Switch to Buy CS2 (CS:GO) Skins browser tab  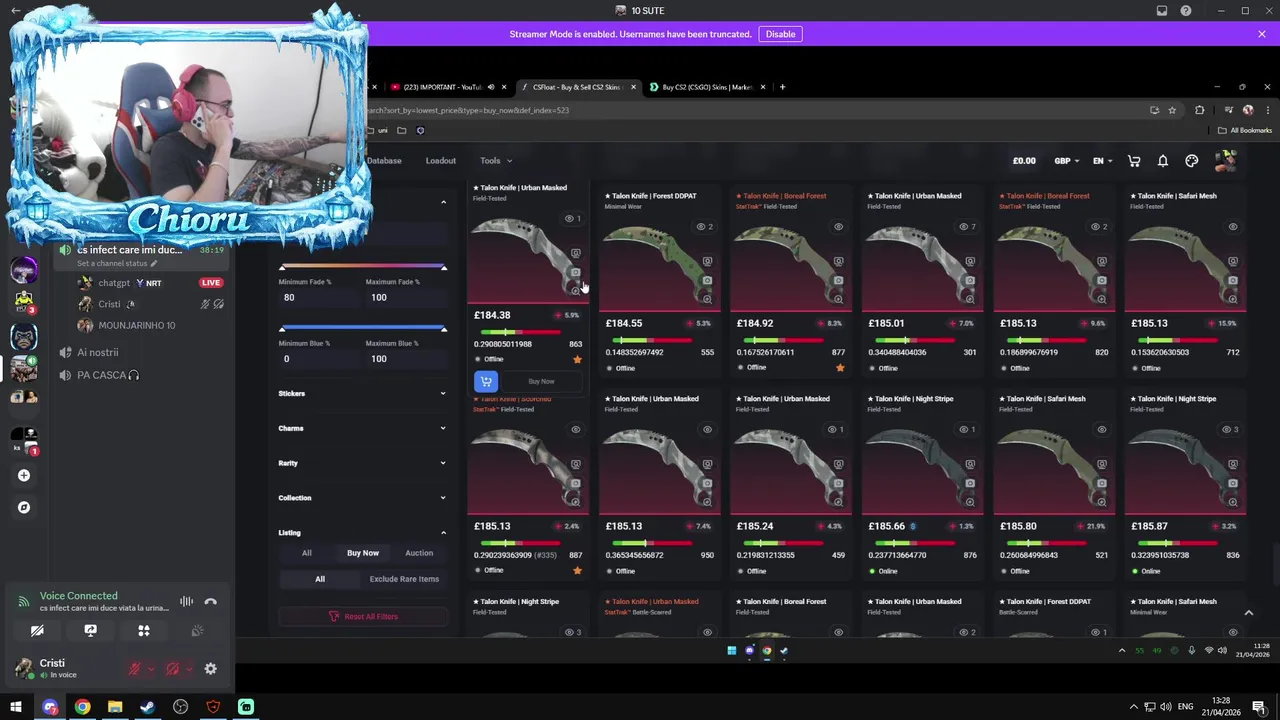coord(708,87)
